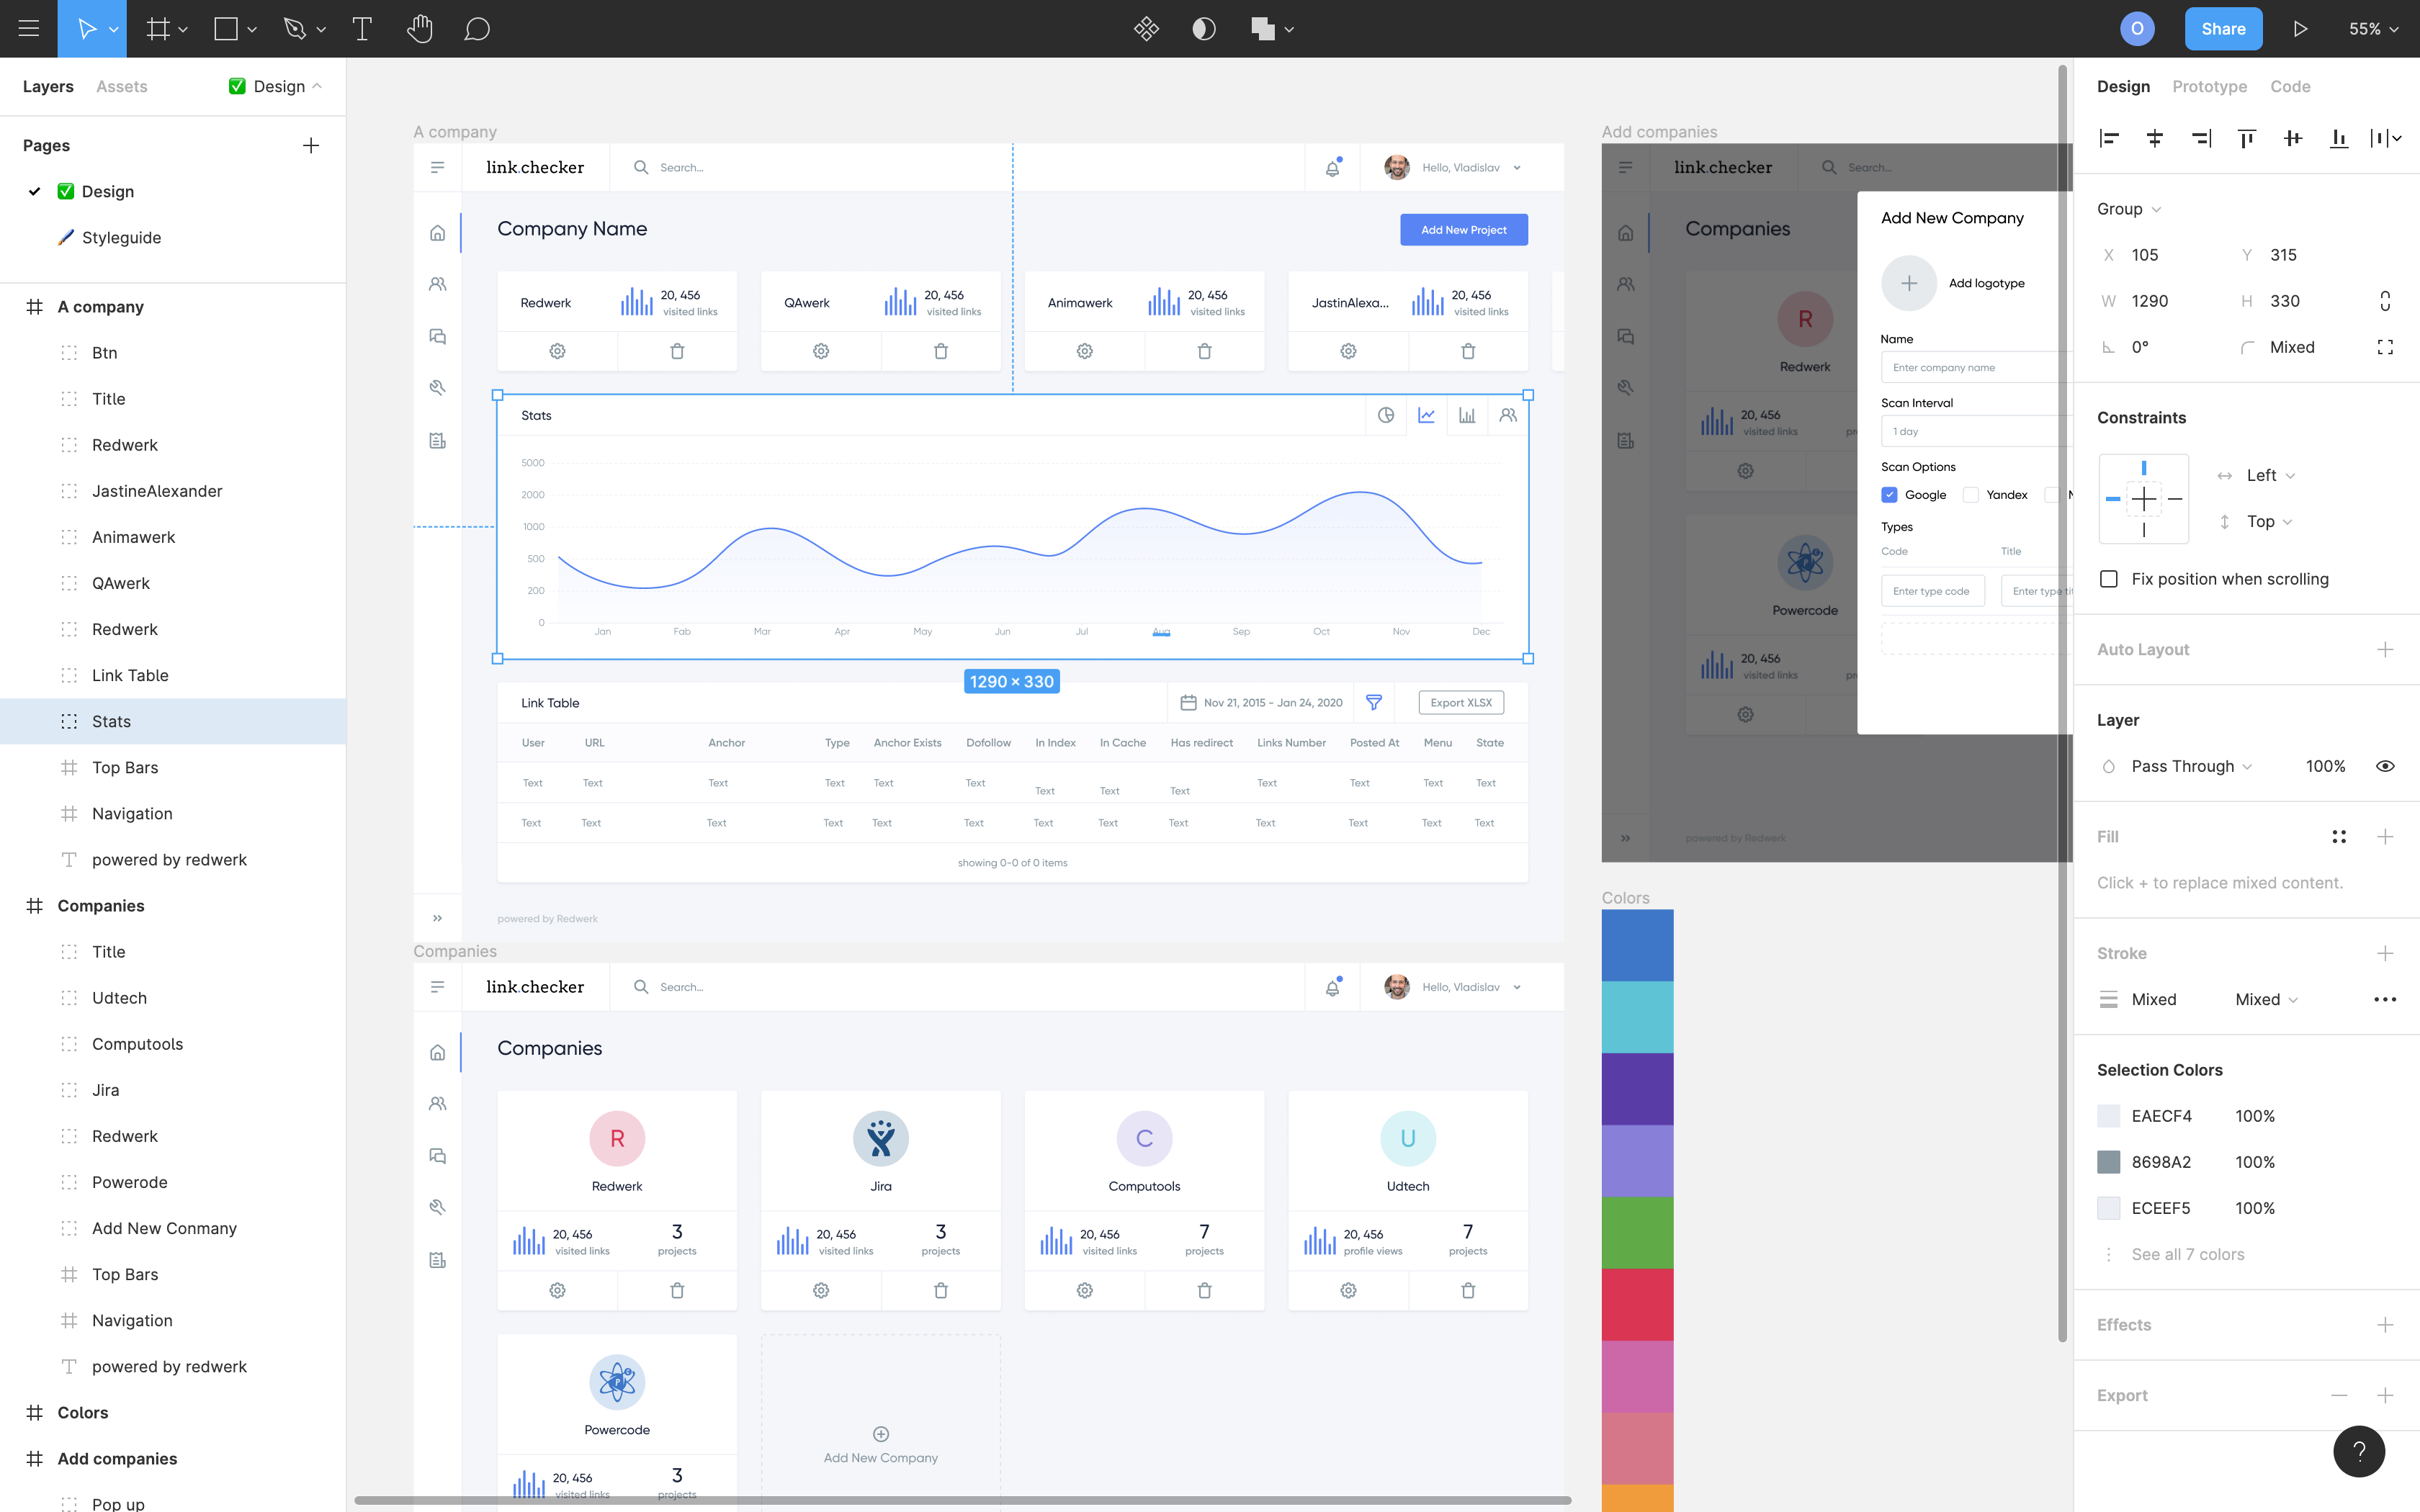This screenshot has height=1512, width=2420.
Task: Select the Pen tool
Action: [x=294, y=29]
